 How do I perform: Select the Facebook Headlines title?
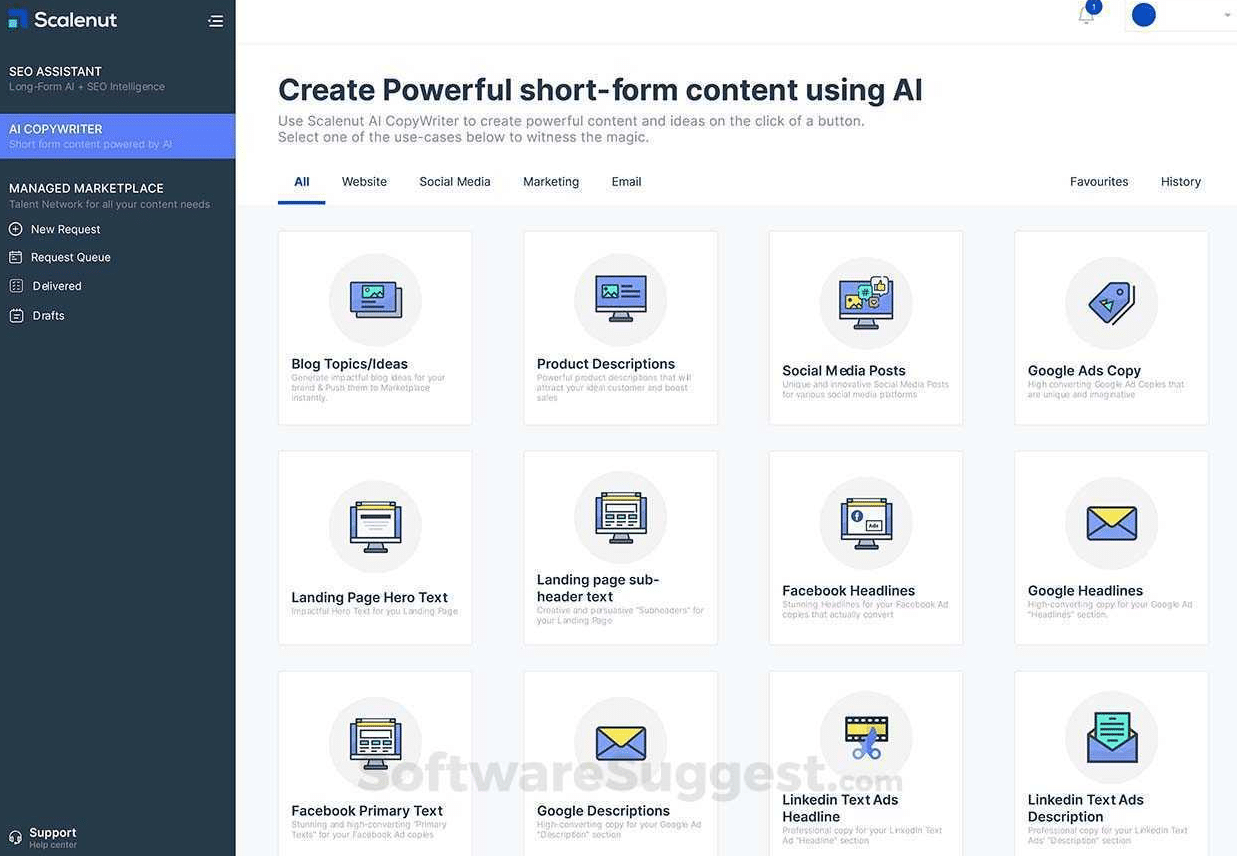[849, 591]
